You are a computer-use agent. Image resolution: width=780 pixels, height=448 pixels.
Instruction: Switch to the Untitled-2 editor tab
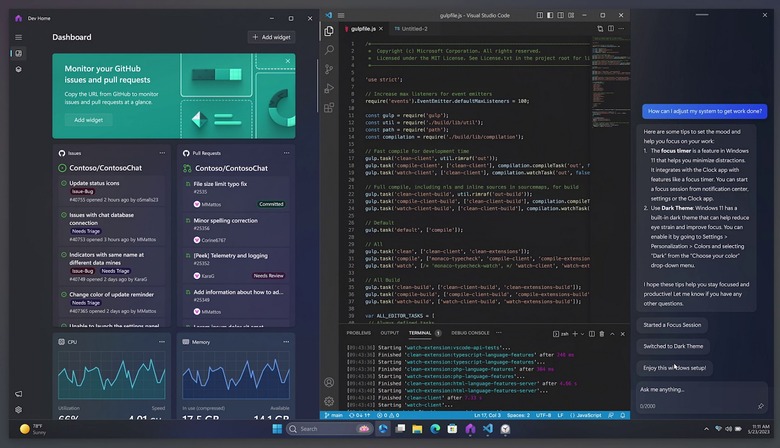click(x=411, y=29)
